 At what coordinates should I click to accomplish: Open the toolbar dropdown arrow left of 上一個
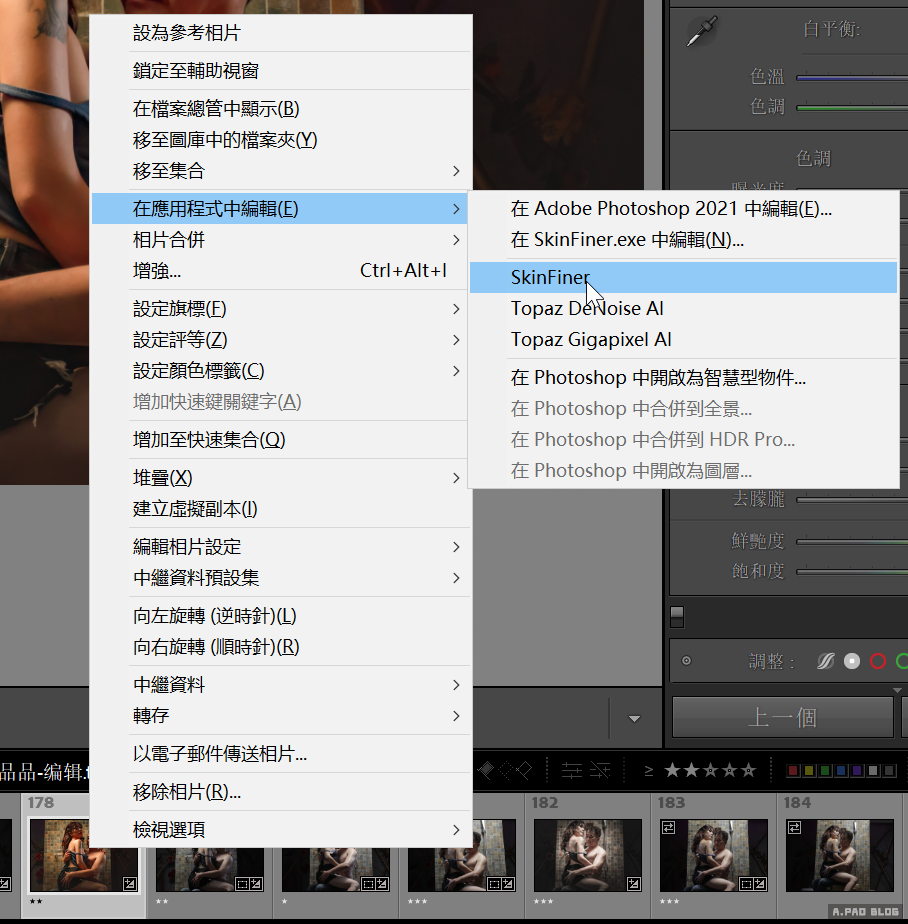click(633, 718)
